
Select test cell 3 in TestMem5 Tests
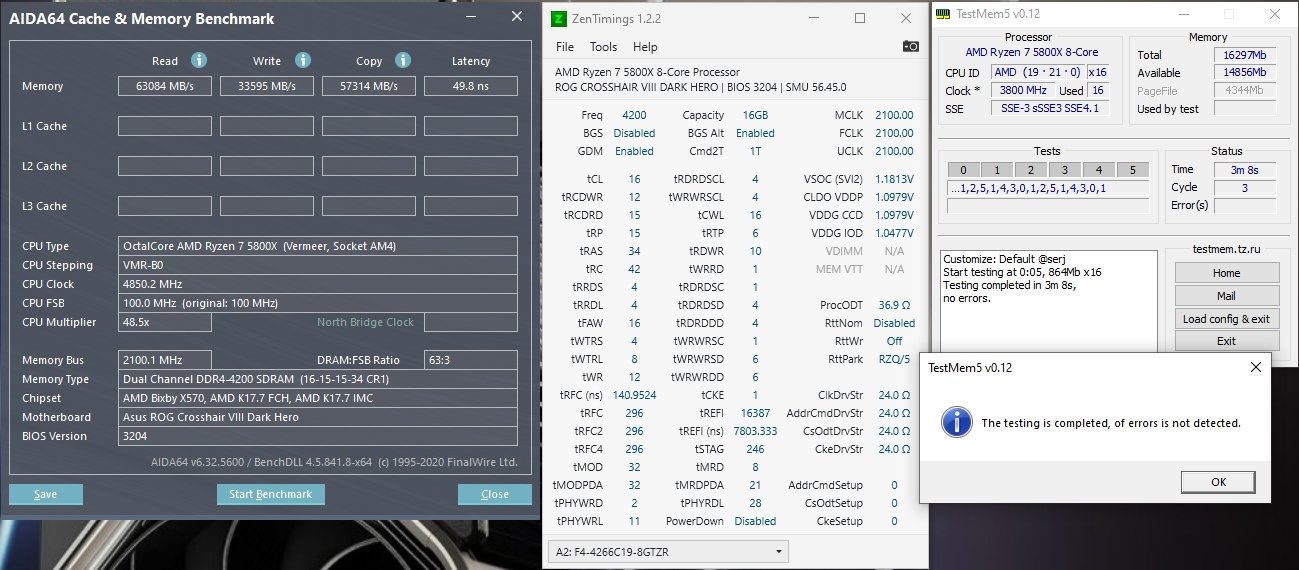pos(1065,170)
